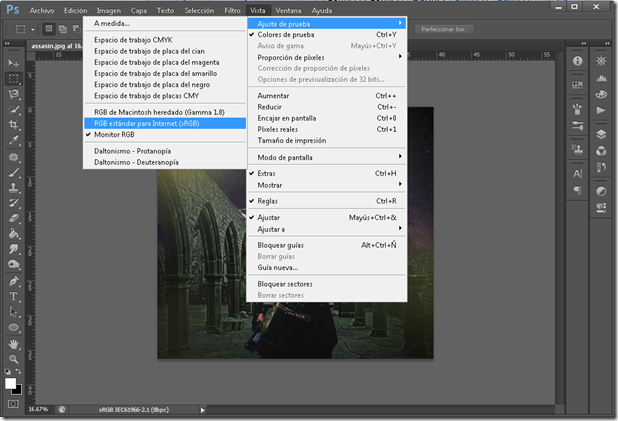Choose Daltonismo - Protanopía proof
This screenshot has width=618, height=421.
tap(165, 151)
